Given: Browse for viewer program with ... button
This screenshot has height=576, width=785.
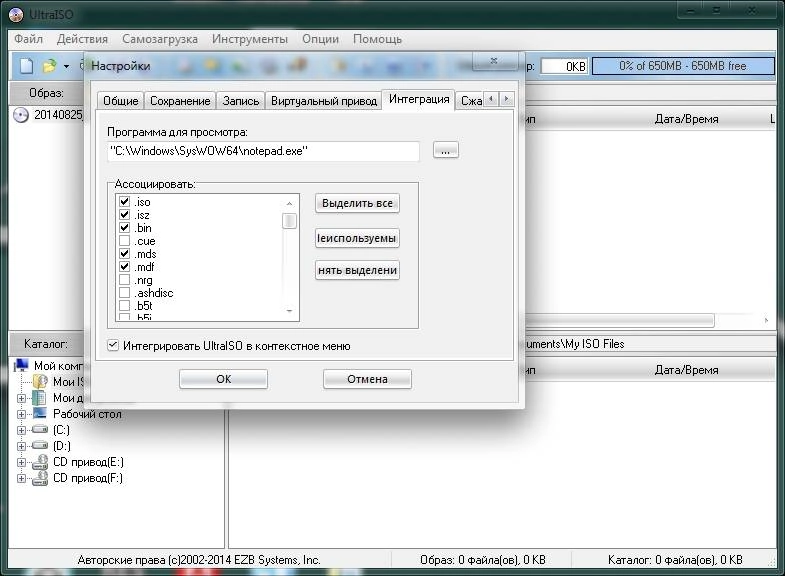Looking at the screenshot, I should [x=446, y=150].
